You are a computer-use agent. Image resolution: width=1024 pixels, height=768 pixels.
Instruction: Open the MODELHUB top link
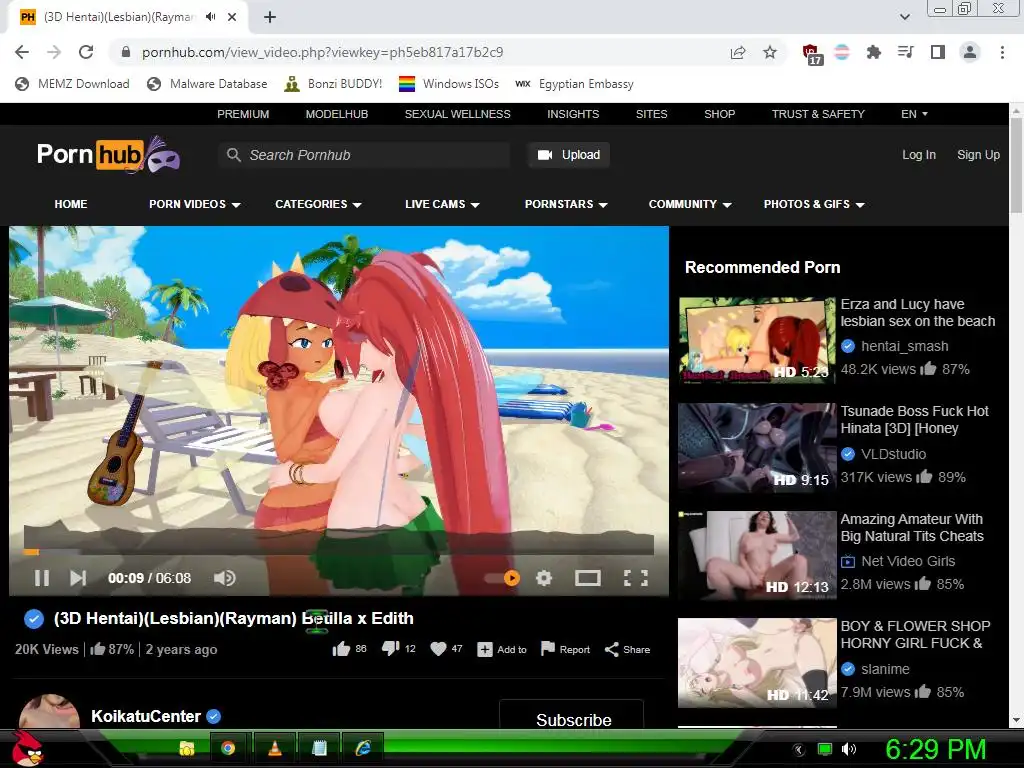[x=337, y=114]
